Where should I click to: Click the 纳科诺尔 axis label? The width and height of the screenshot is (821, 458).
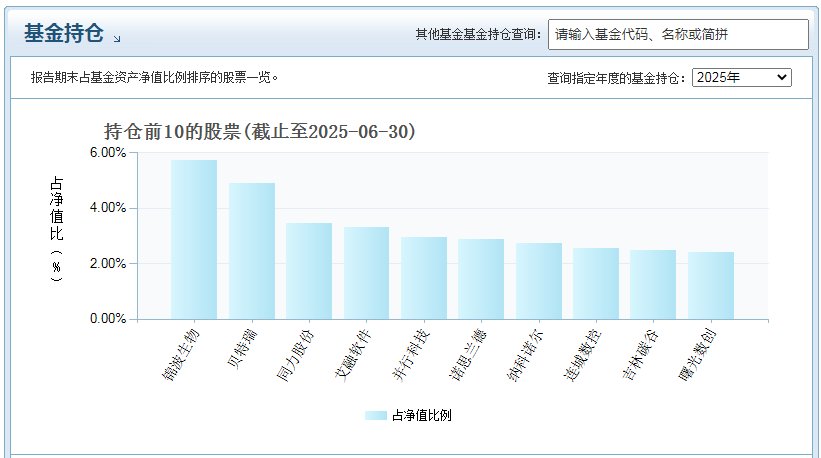526,355
